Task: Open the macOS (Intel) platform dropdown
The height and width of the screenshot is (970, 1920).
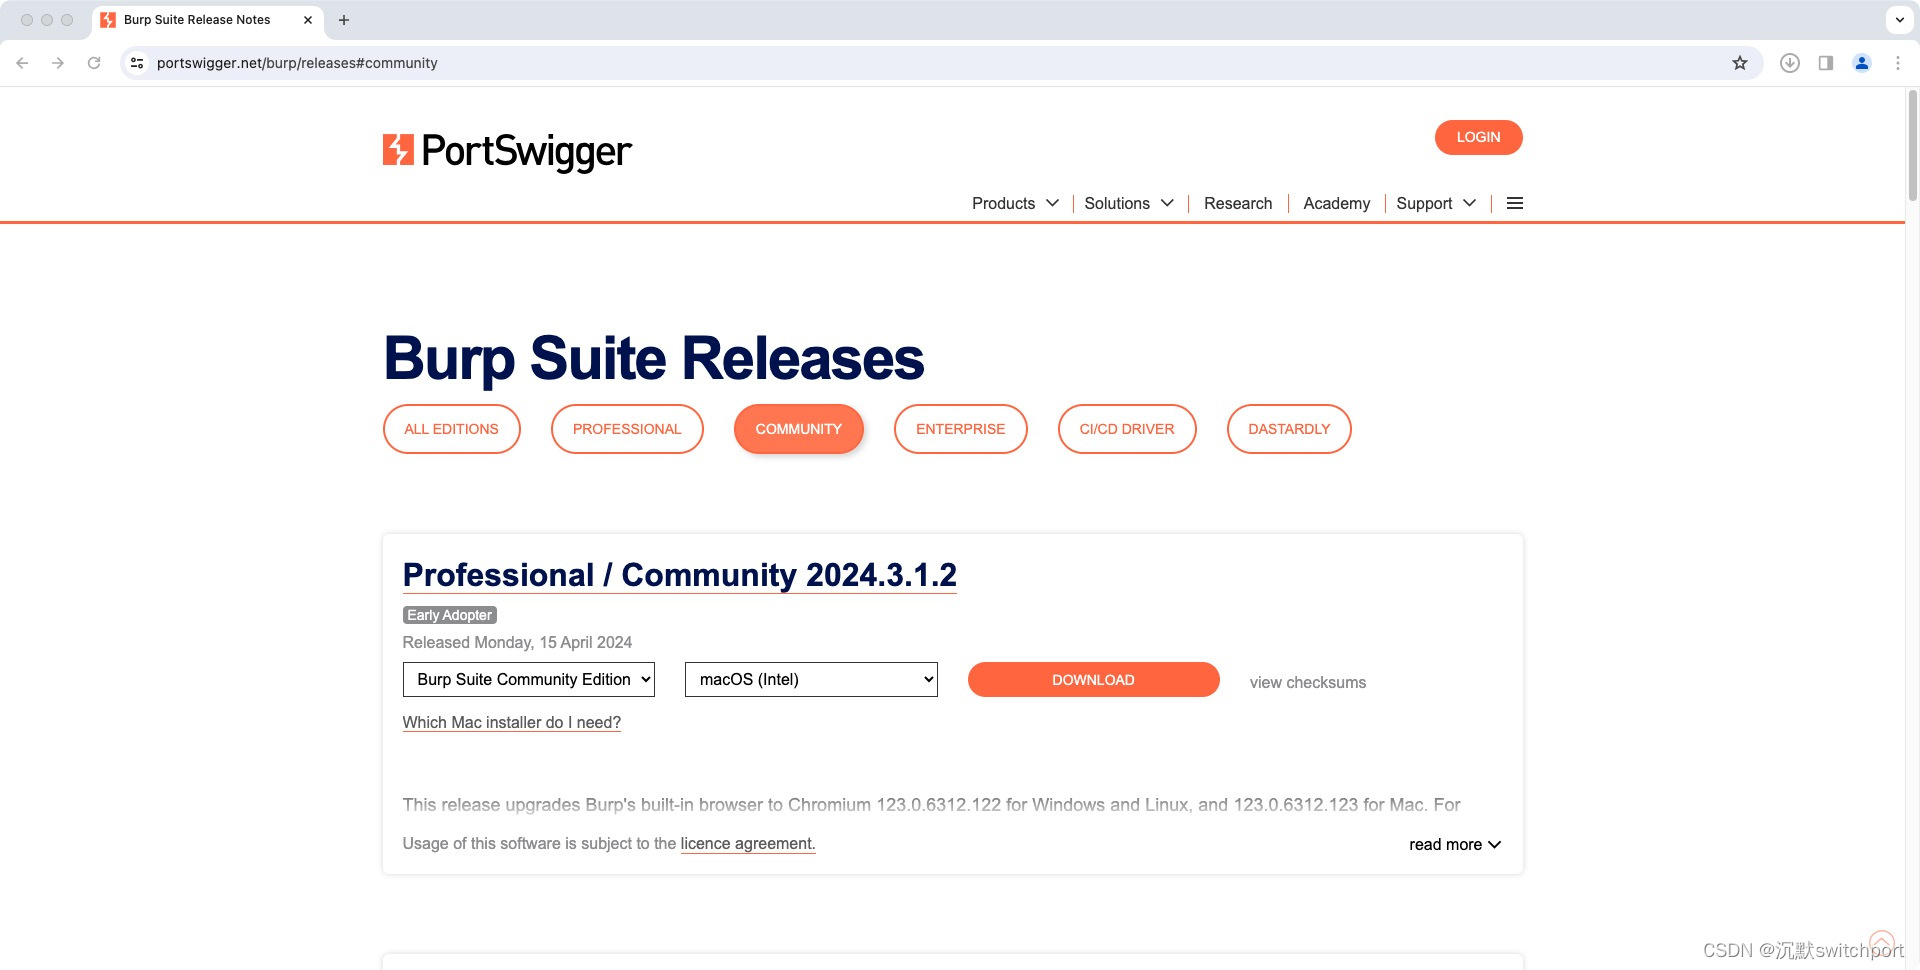Action: pyautogui.click(x=811, y=679)
